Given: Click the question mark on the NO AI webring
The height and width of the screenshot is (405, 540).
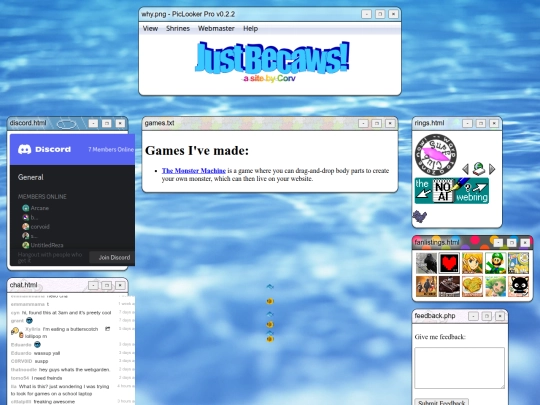Looking at the screenshot, I should [467, 188].
